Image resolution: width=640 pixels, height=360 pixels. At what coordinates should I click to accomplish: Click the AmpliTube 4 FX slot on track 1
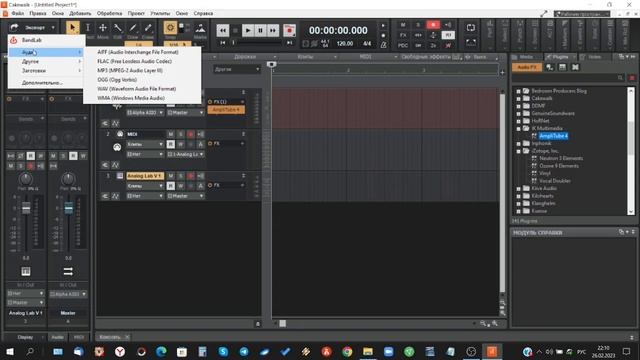pos(226,109)
